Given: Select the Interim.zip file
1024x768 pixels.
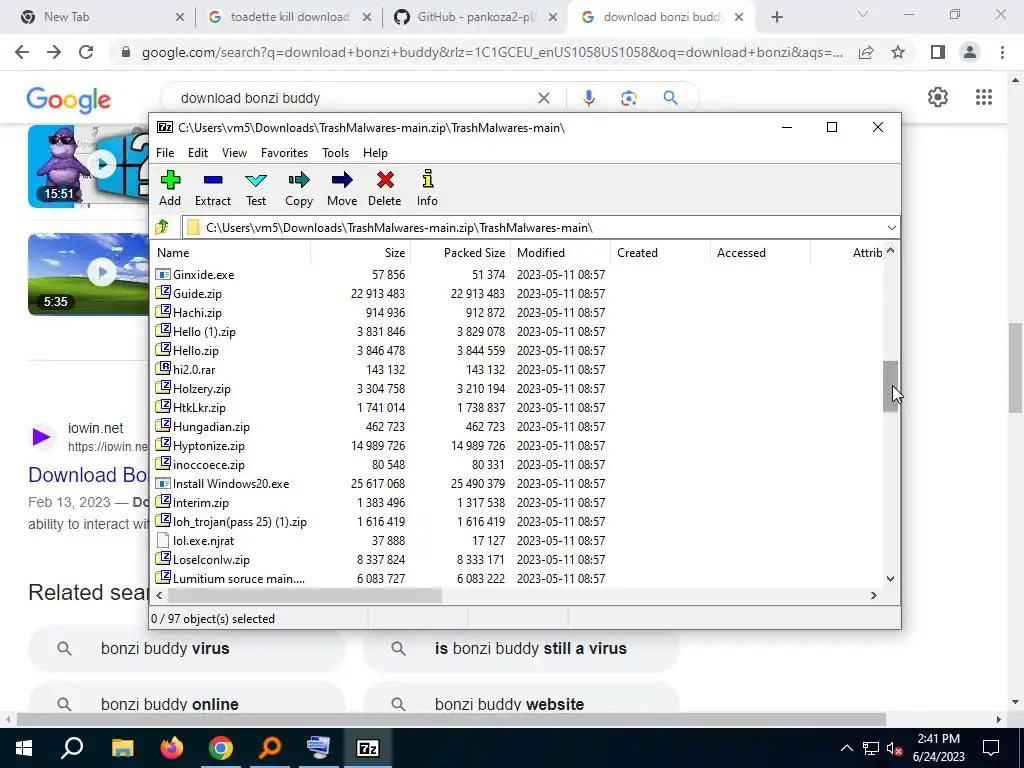Looking at the screenshot, I should (x=200, y=503).
